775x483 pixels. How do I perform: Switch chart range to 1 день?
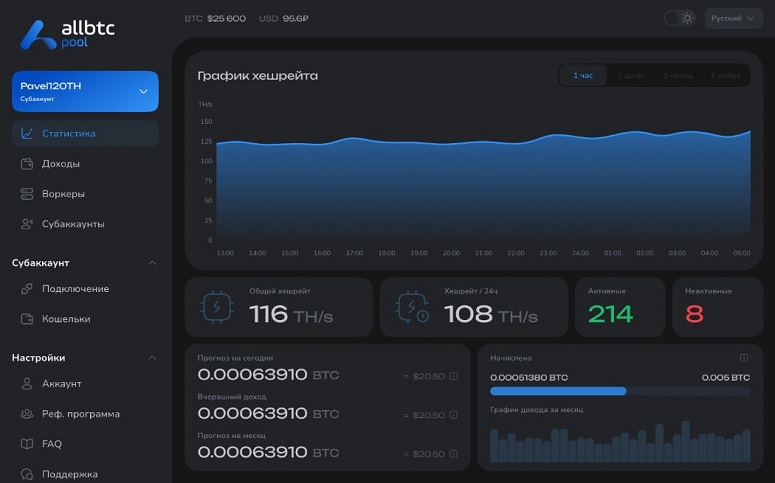click(x=630, y=76)
